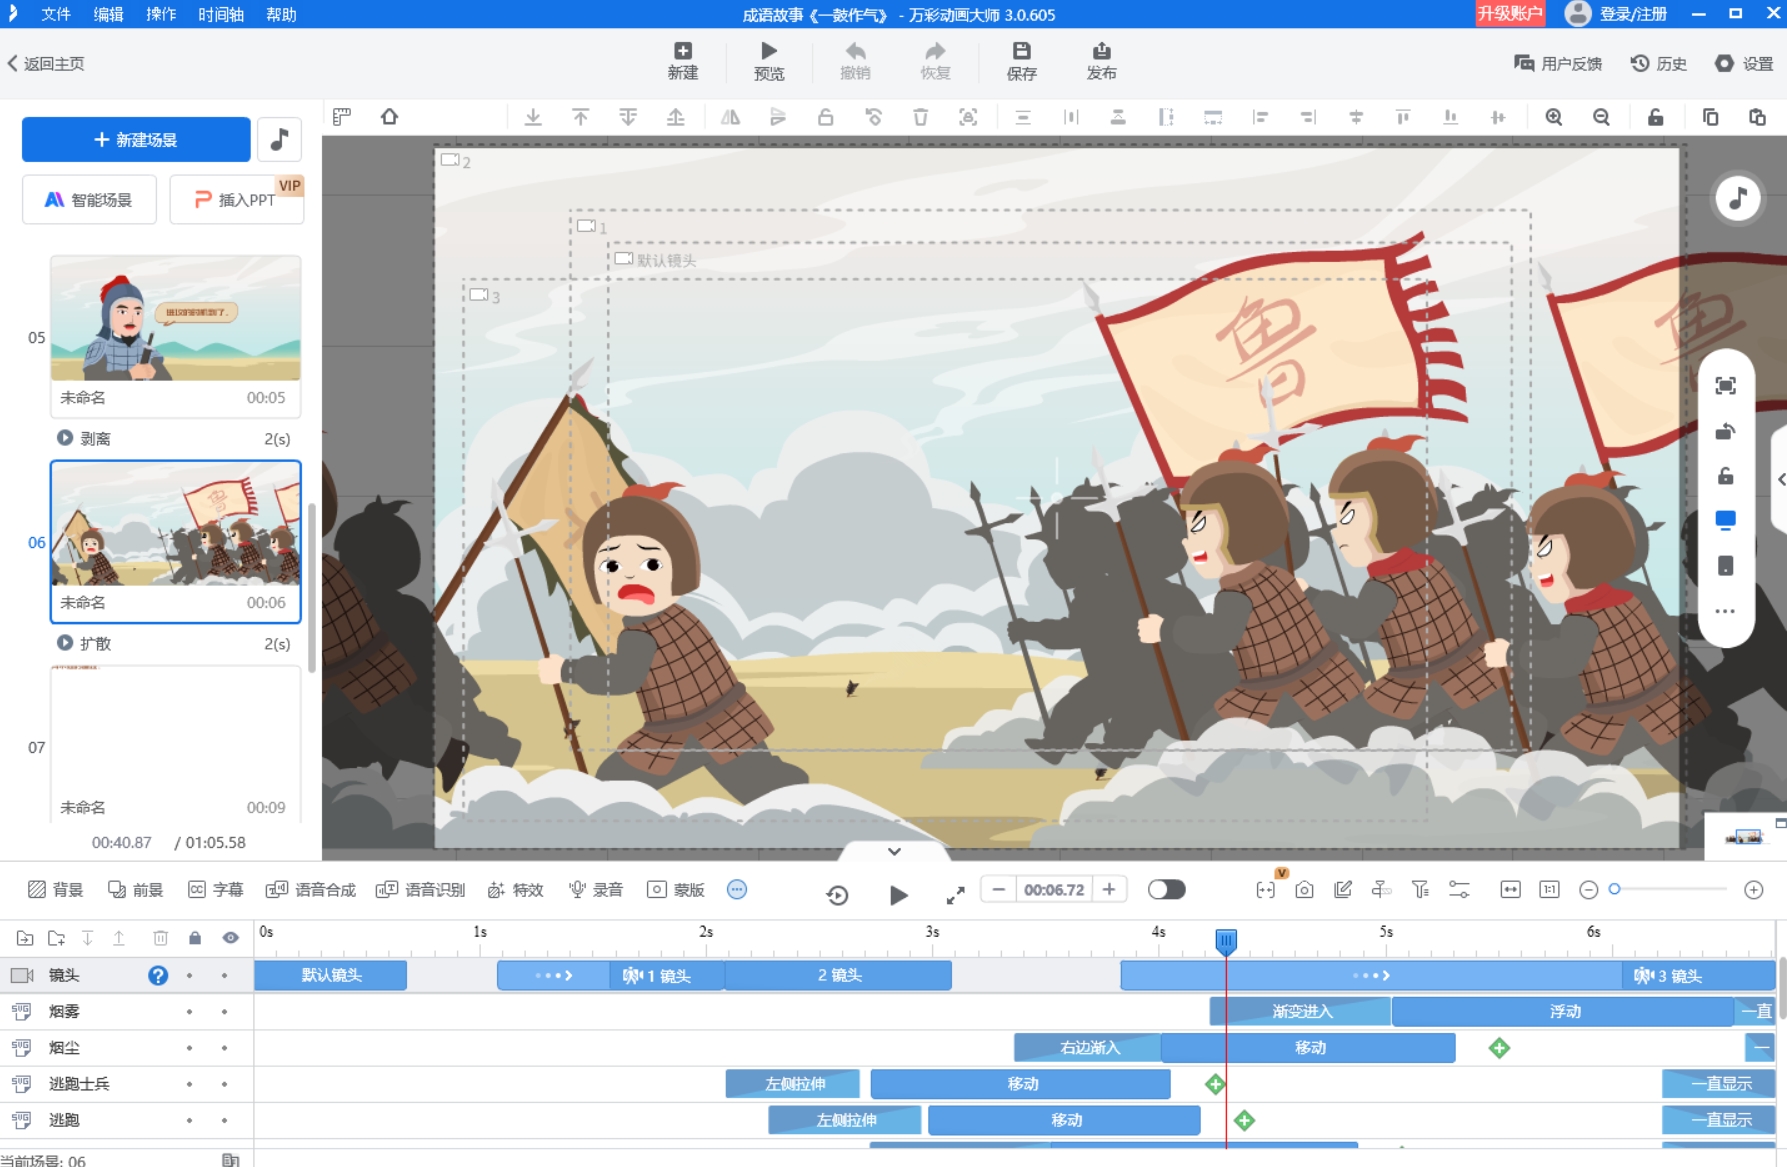Click the round music note button on canvas
1787x1167 pixels.
pyautogui.click(x=1737, y=198)
